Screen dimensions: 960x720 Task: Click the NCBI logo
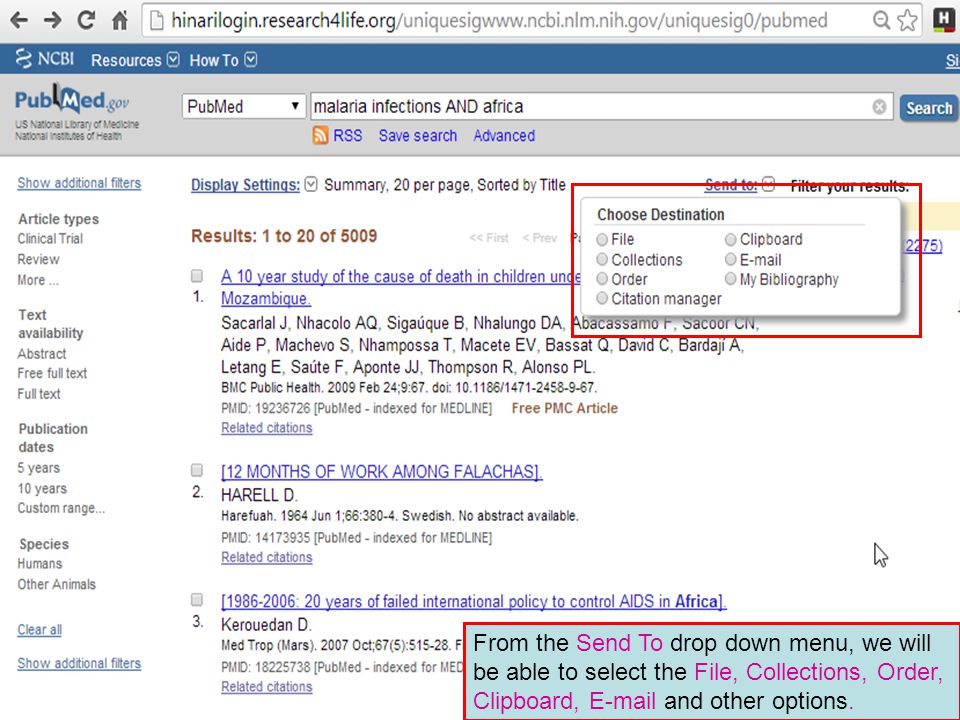coord(44,59)
